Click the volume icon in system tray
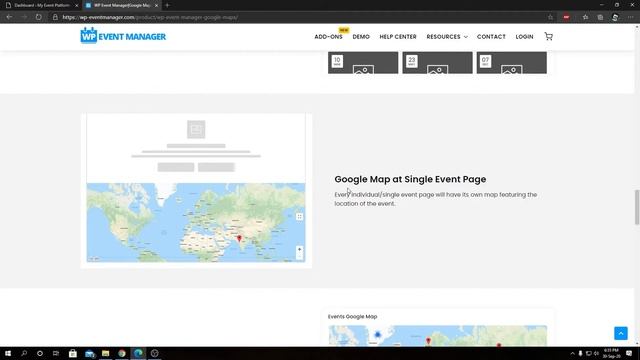The image size is (640, 360). pos(596,353)
